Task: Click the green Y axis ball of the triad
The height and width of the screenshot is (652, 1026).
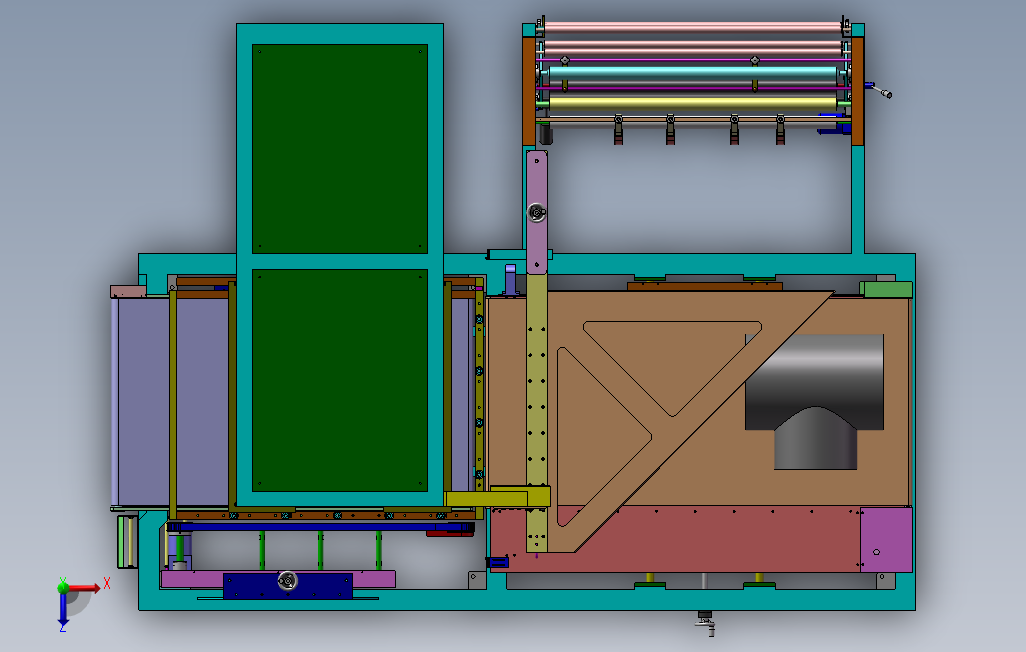Action: pyautogui.click(x=63, y=587)
